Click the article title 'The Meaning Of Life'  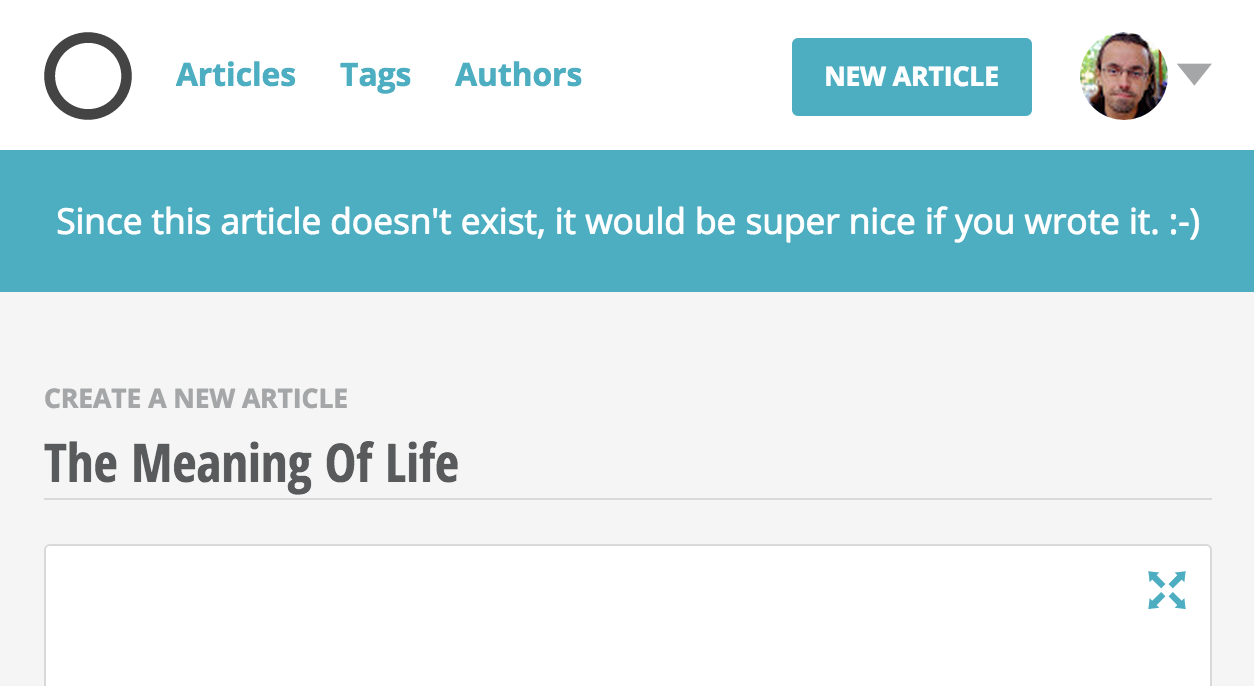(x=250, y=462)
